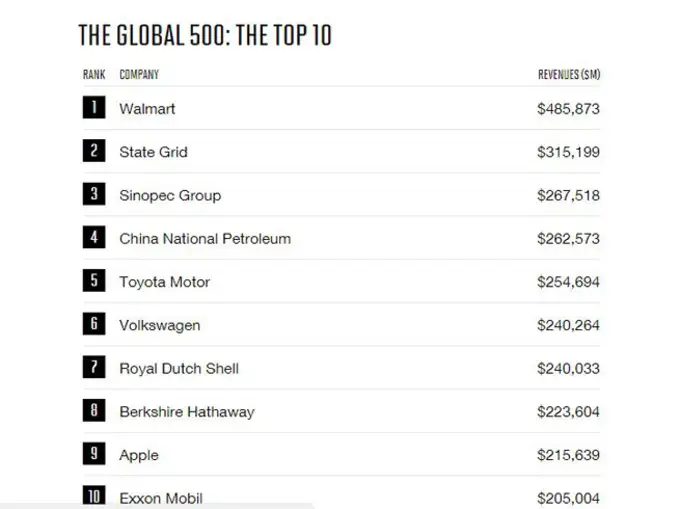Click the Toyota Motor company name

pyautogui.click(x=164, y=282)
